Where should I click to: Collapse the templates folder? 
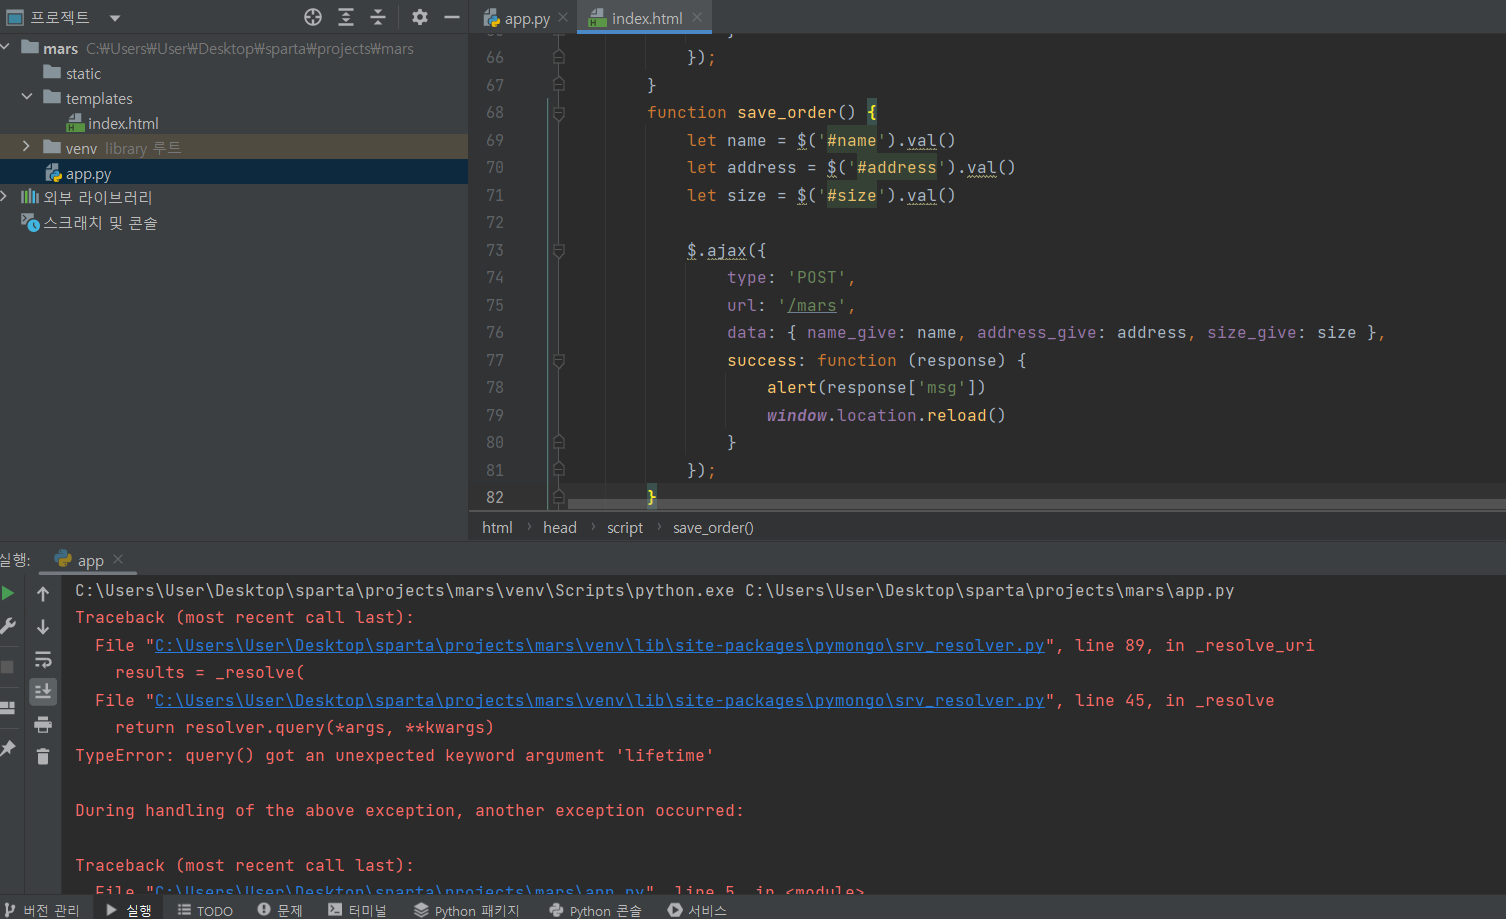tap(27, 97)
